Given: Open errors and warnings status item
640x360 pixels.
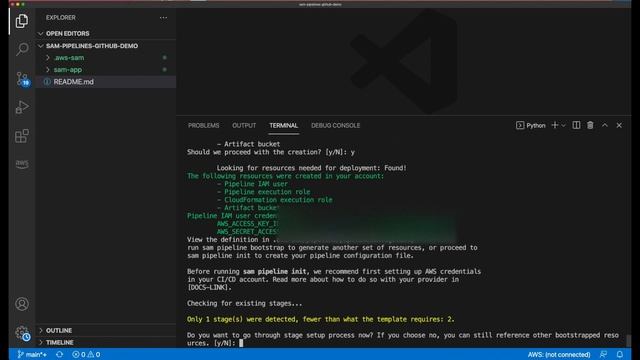Looking at the screenshot, I should point(86,354).
